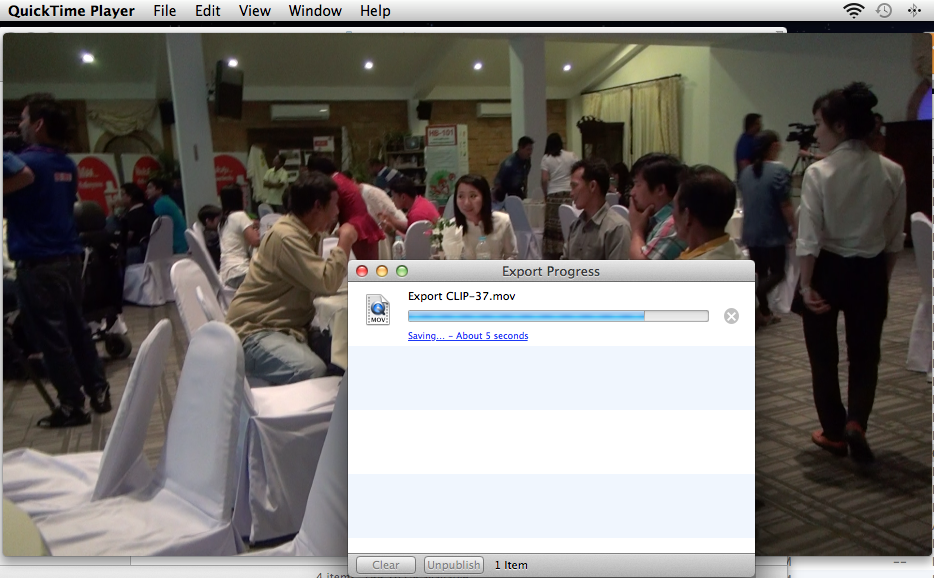This screenshot has height=578, width=934.
Task: Close the Export Progress window
Action: tap(362, 271)
